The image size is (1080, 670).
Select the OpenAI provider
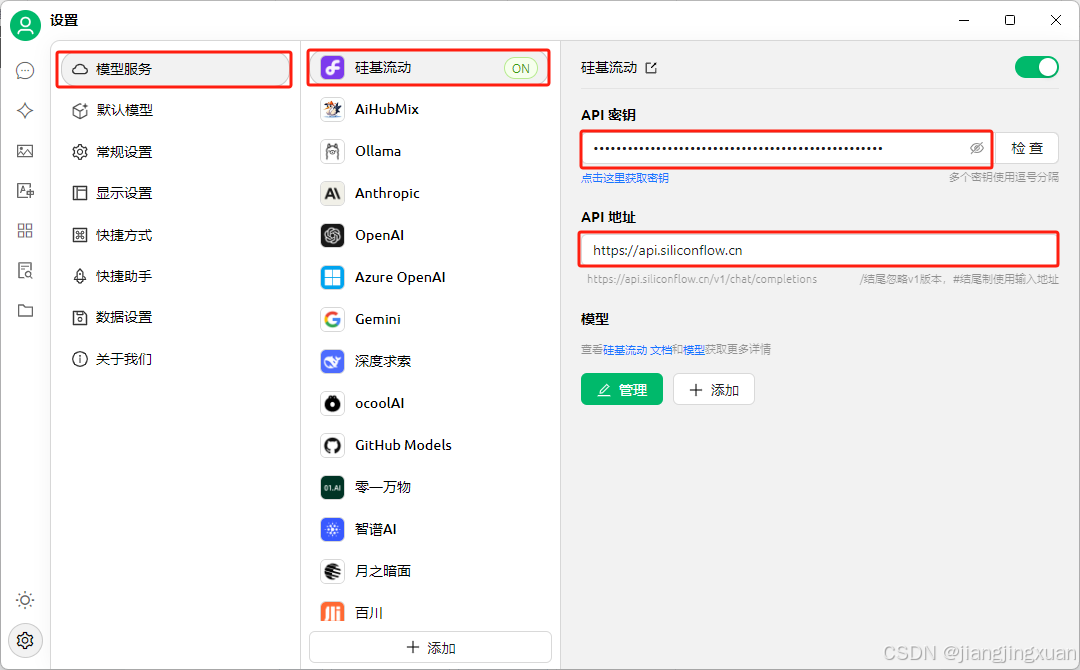click(430, 235)
